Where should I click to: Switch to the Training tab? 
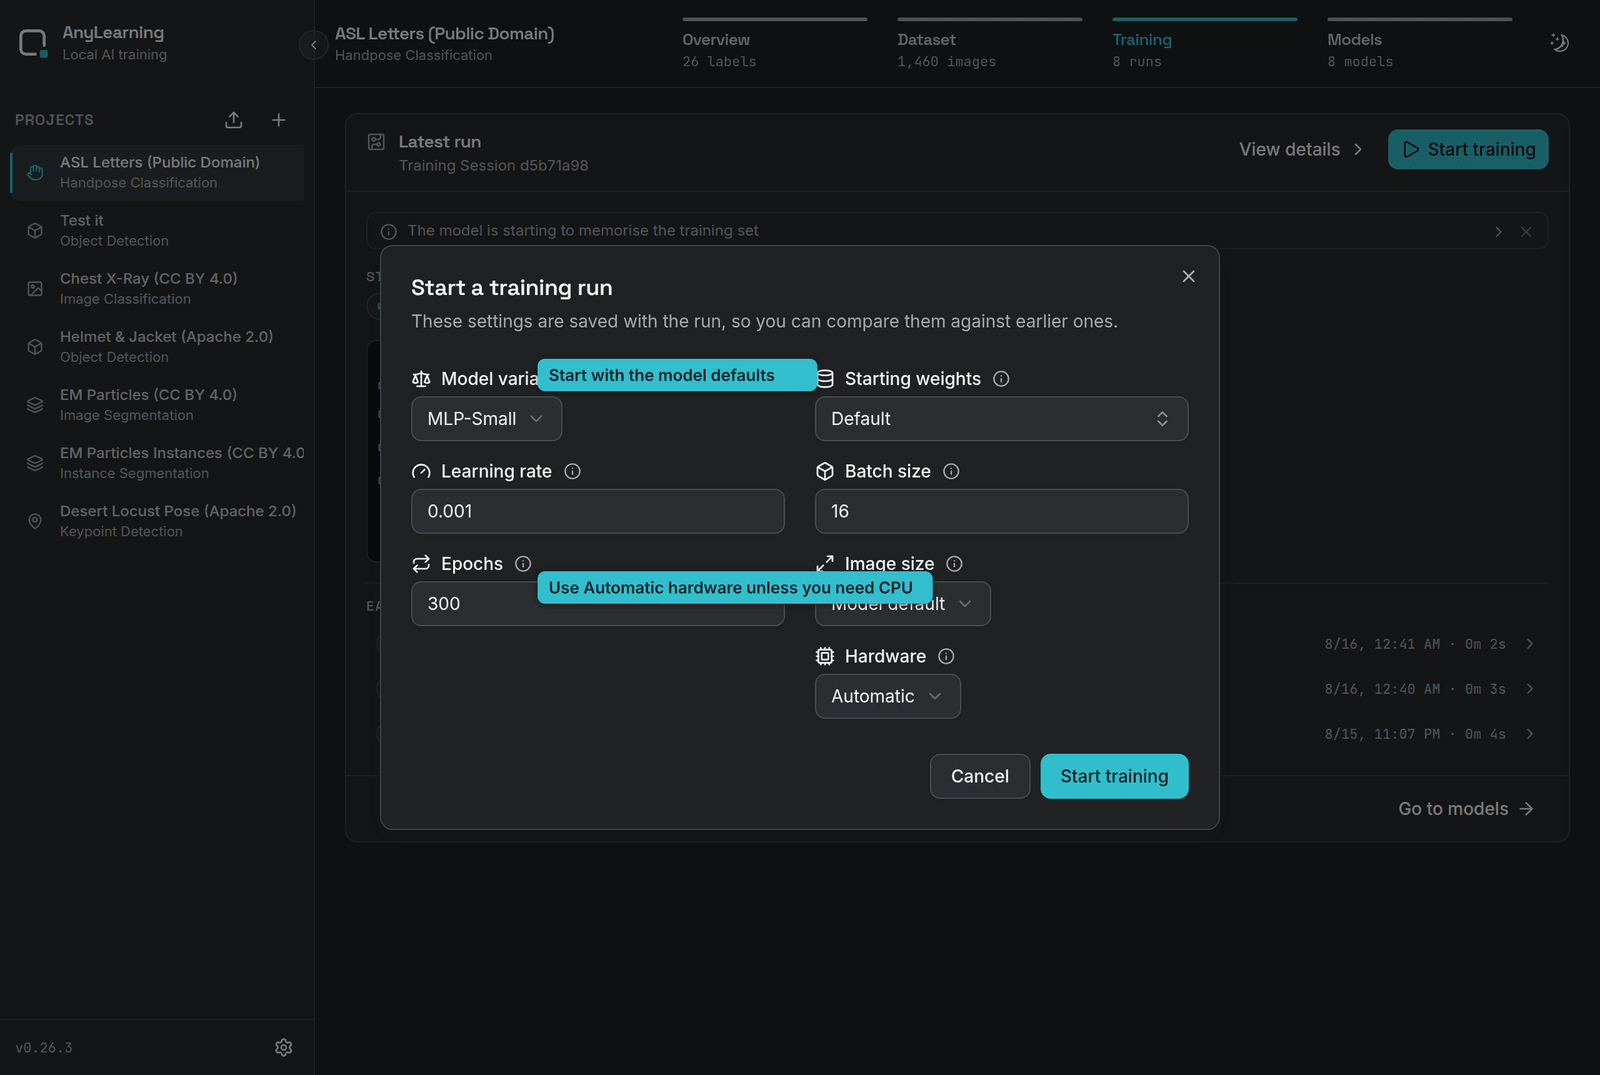(x=1204, y=44)
